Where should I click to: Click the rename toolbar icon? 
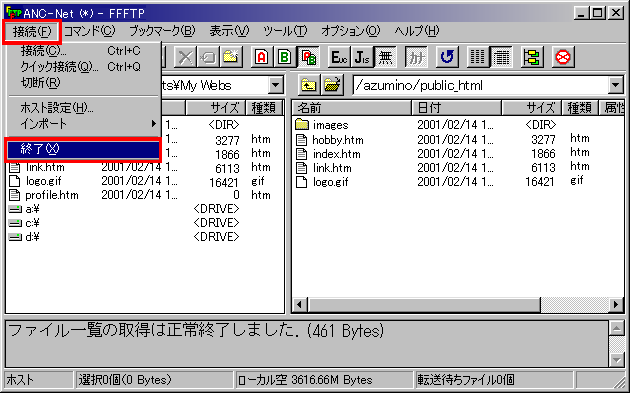coord(208,57)
